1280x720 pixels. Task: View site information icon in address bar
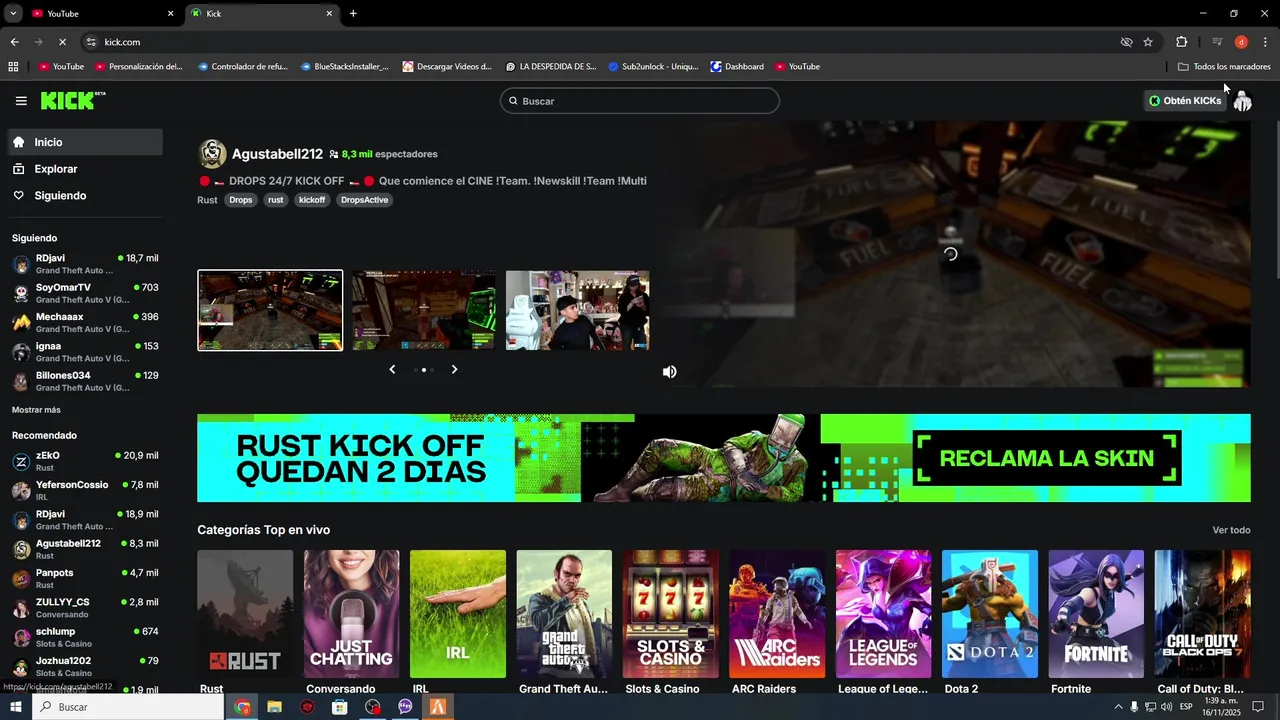[91, 42]
